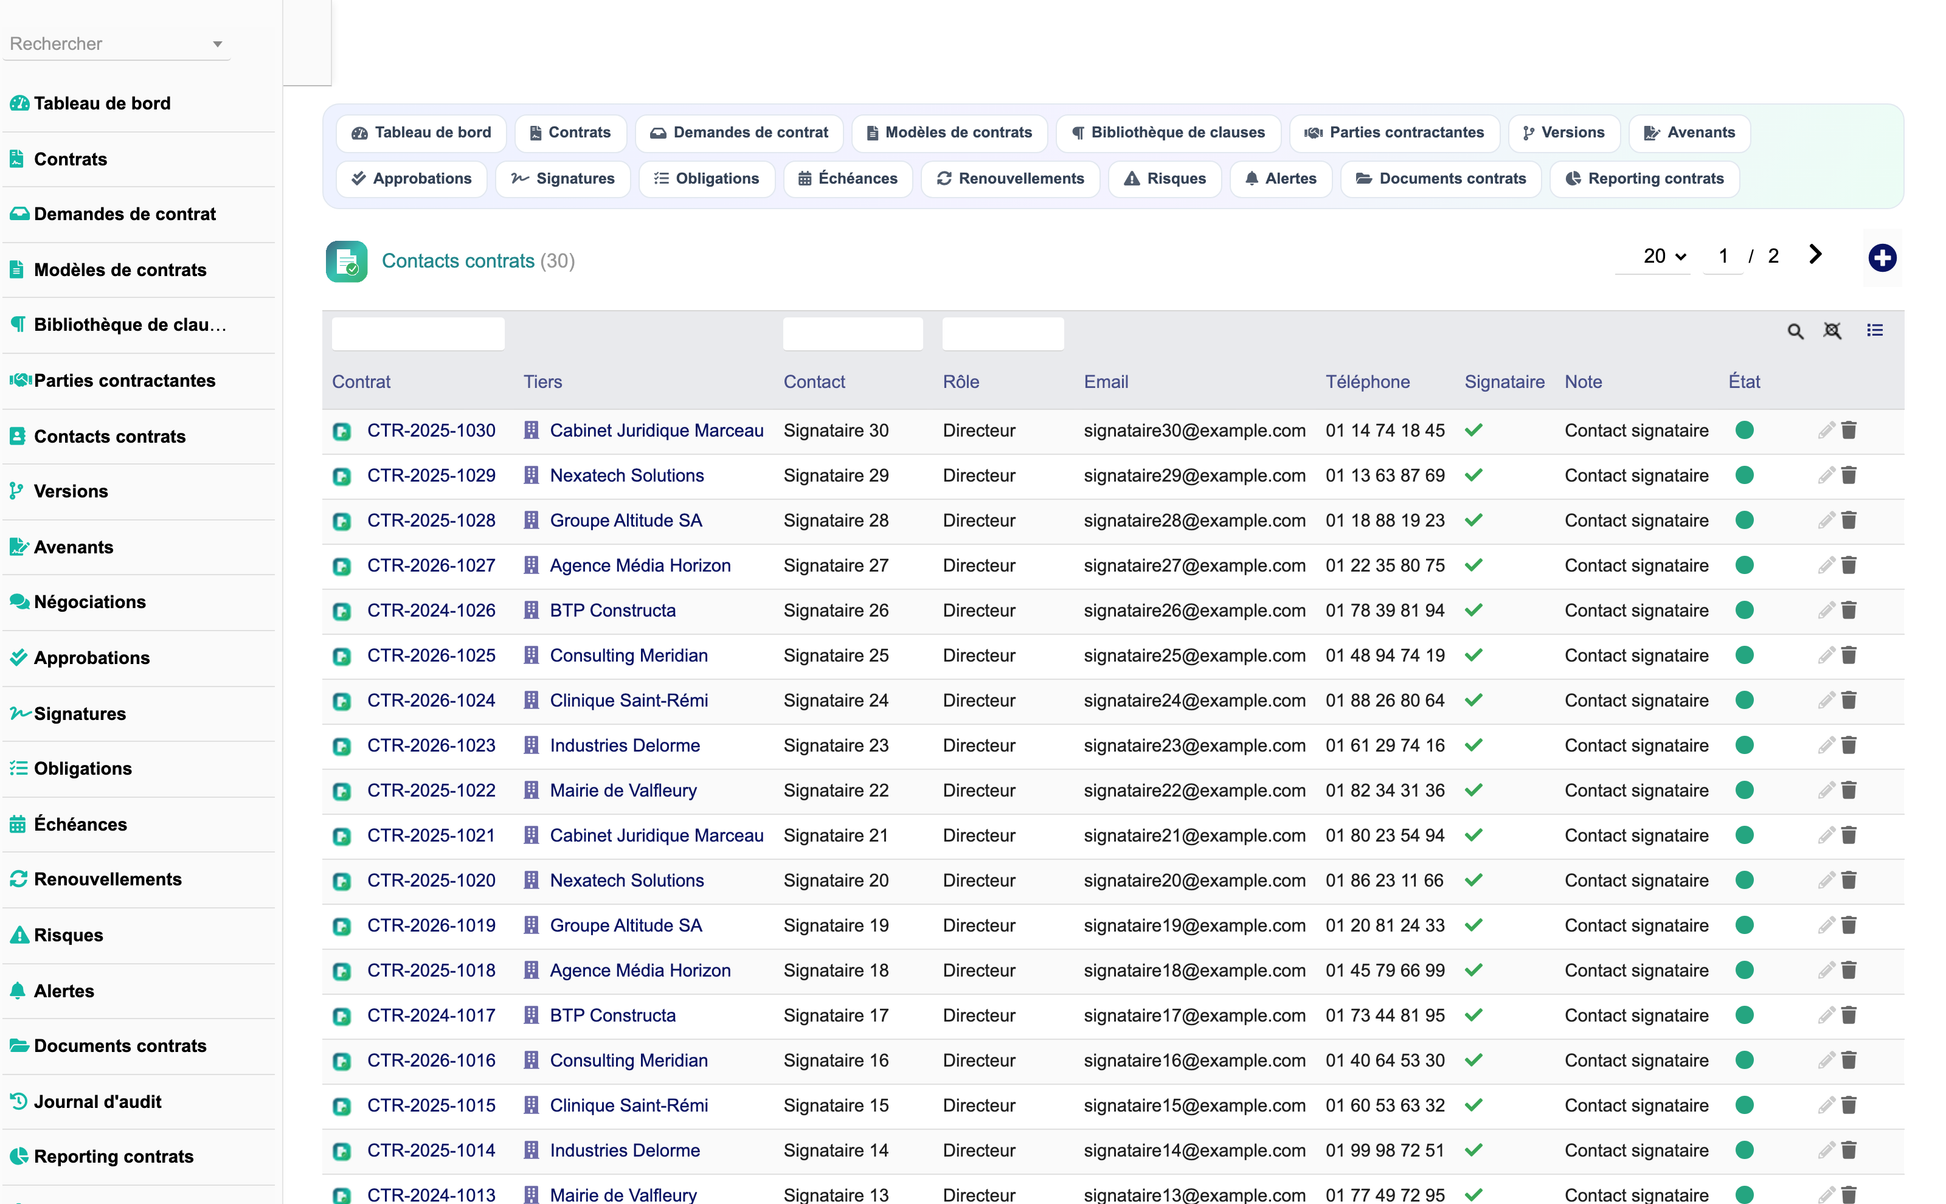Open Journal d'audit in the sidebar

click(x=139, y=1102)
